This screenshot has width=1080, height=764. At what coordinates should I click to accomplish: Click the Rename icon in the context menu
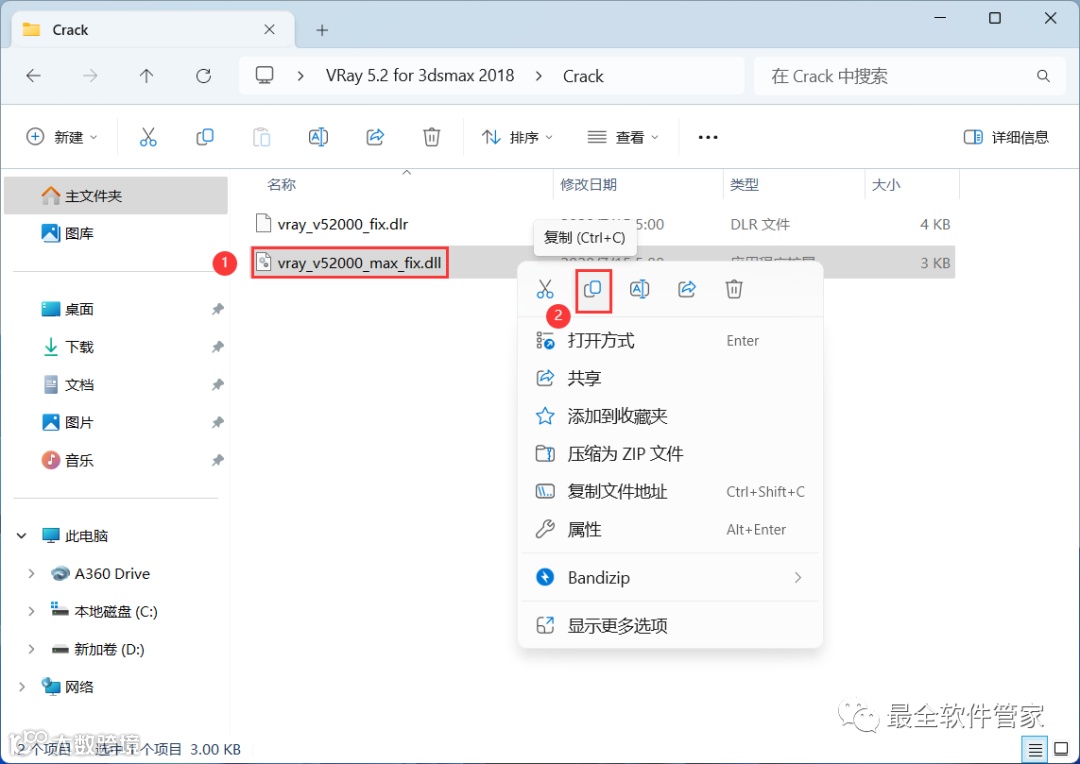(x=639, y=289)
